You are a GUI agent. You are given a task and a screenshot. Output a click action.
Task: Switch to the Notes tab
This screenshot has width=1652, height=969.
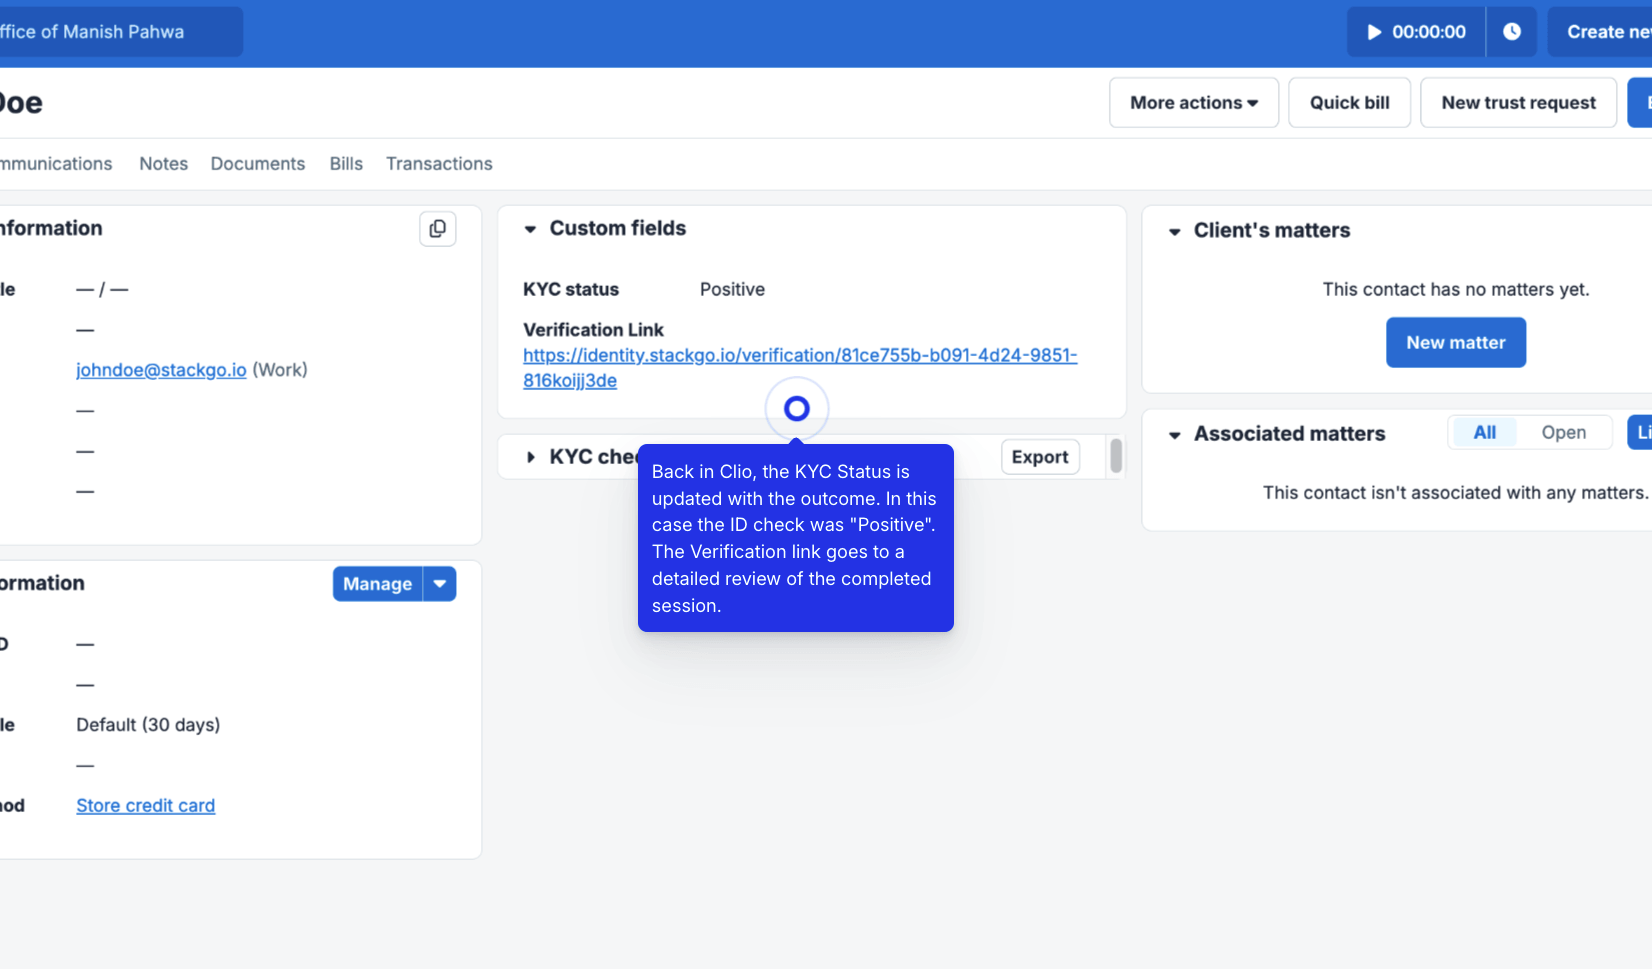[x=163, y=164]
